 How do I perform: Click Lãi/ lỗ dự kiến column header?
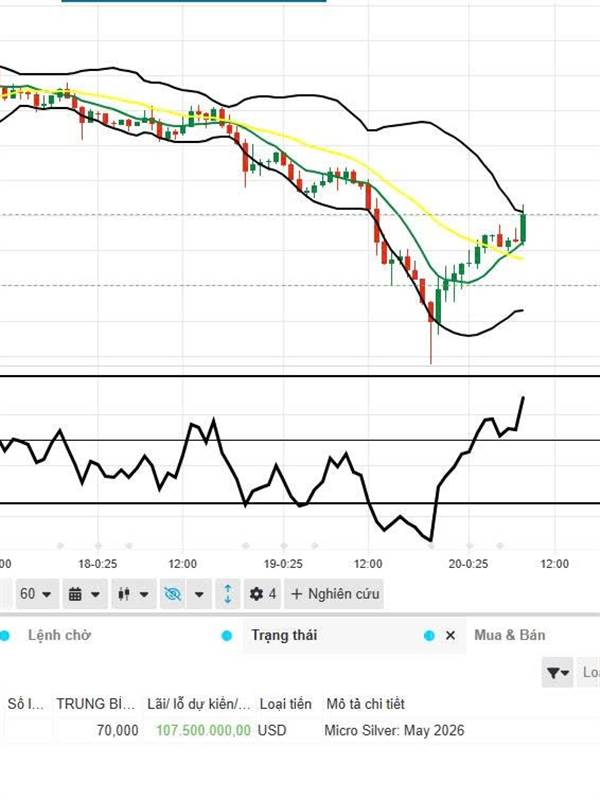tap(199, 704)
